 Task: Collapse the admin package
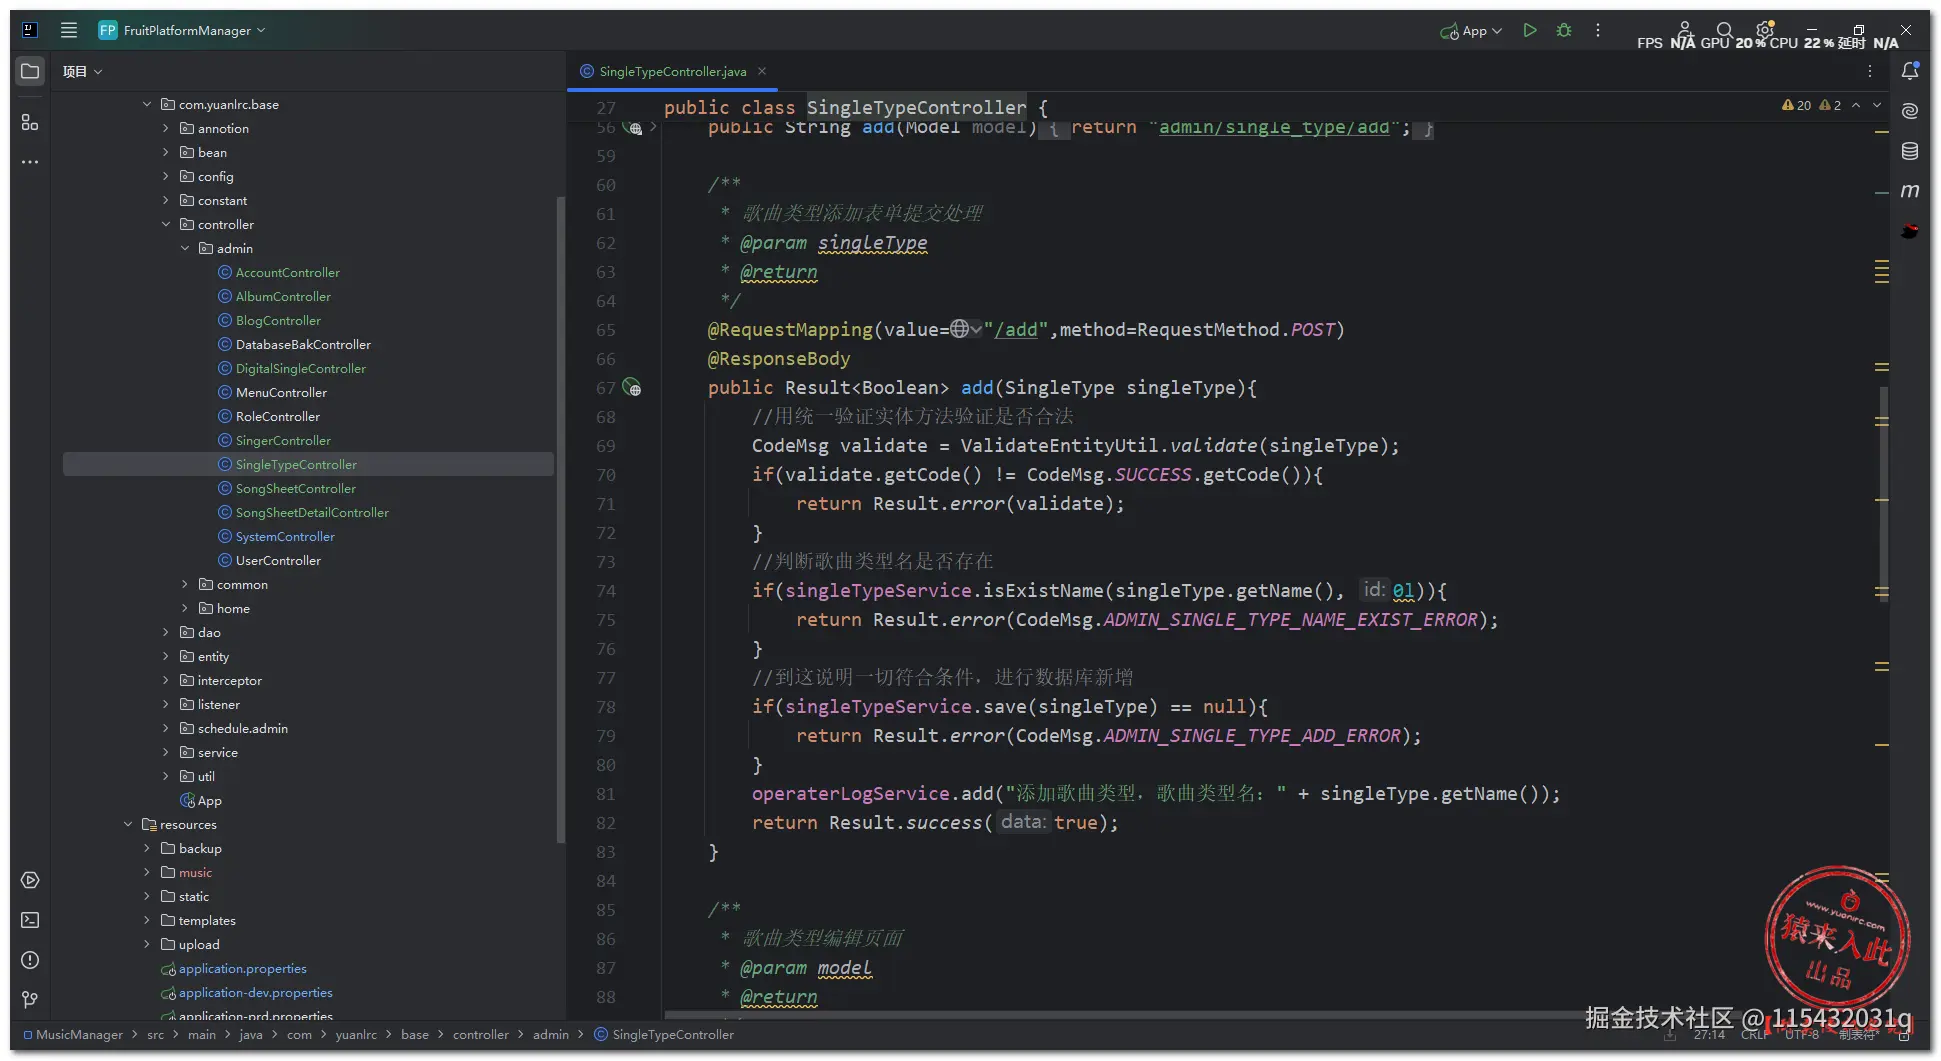[185, 248]
